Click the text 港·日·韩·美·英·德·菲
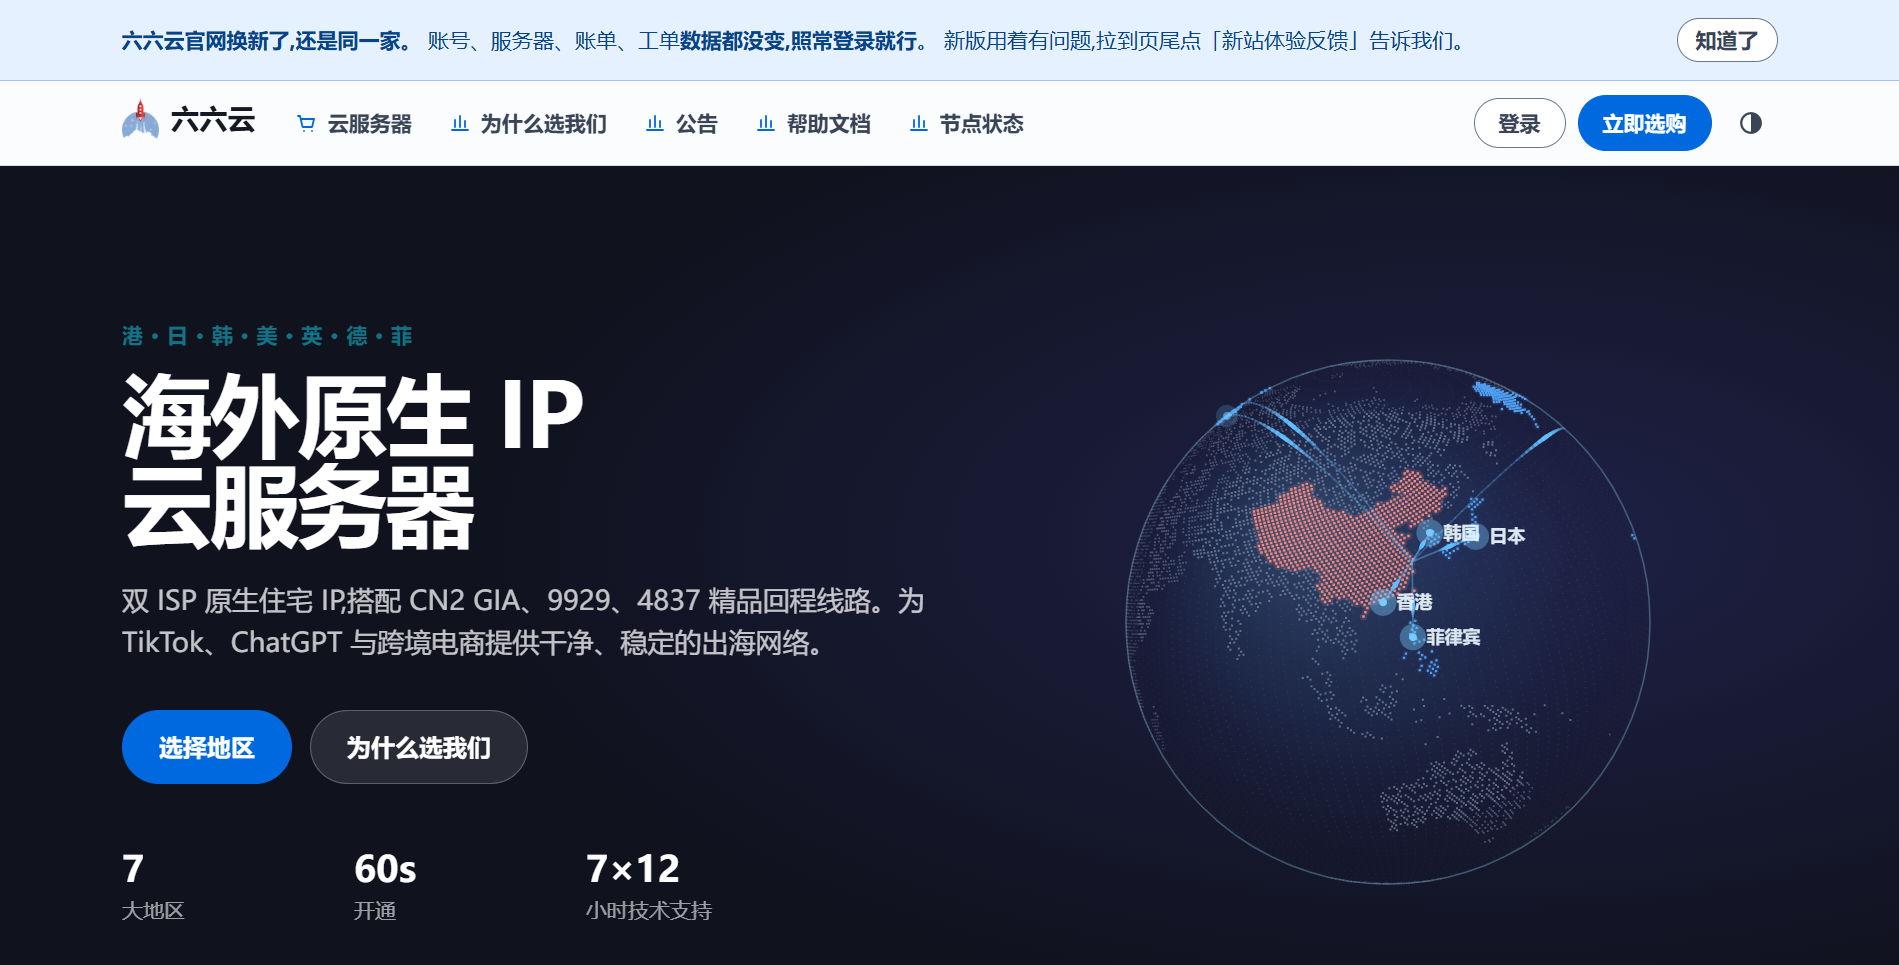Viewport: 1899px width, 965px height. coord(267,336)
